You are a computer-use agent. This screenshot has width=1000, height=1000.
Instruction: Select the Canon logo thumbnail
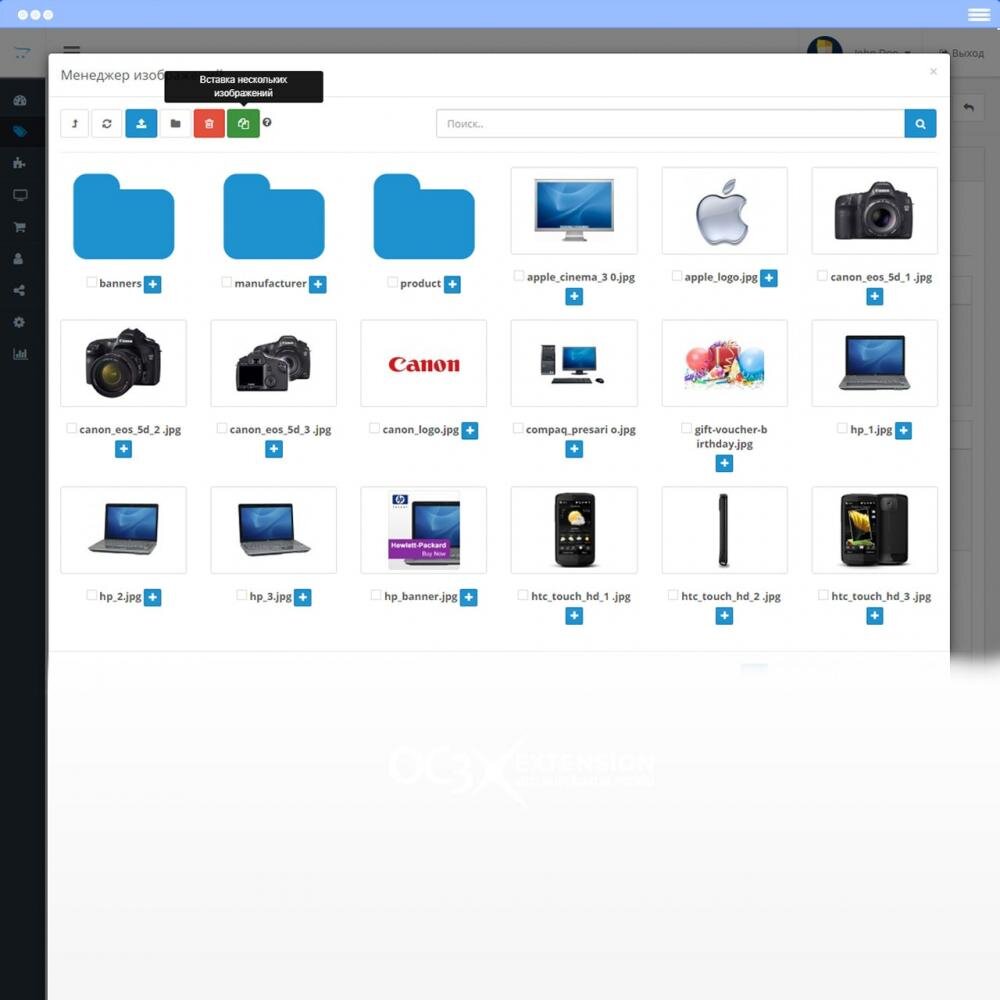(x=423, y=363)
